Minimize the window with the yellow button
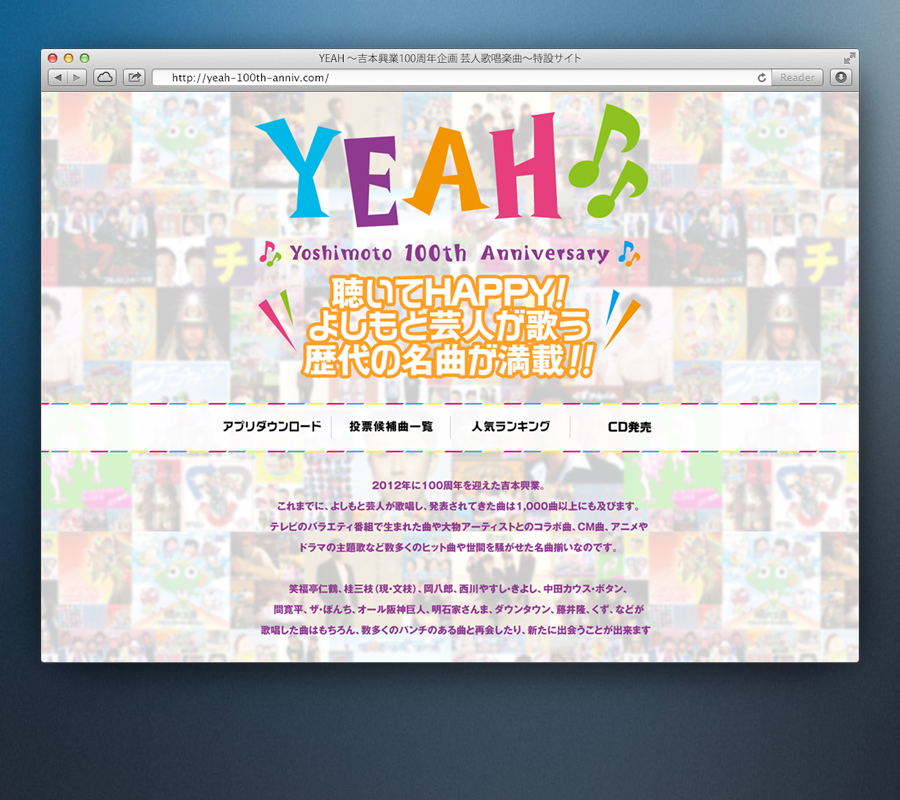Screen dimensions: 900x800 point(69,58)
